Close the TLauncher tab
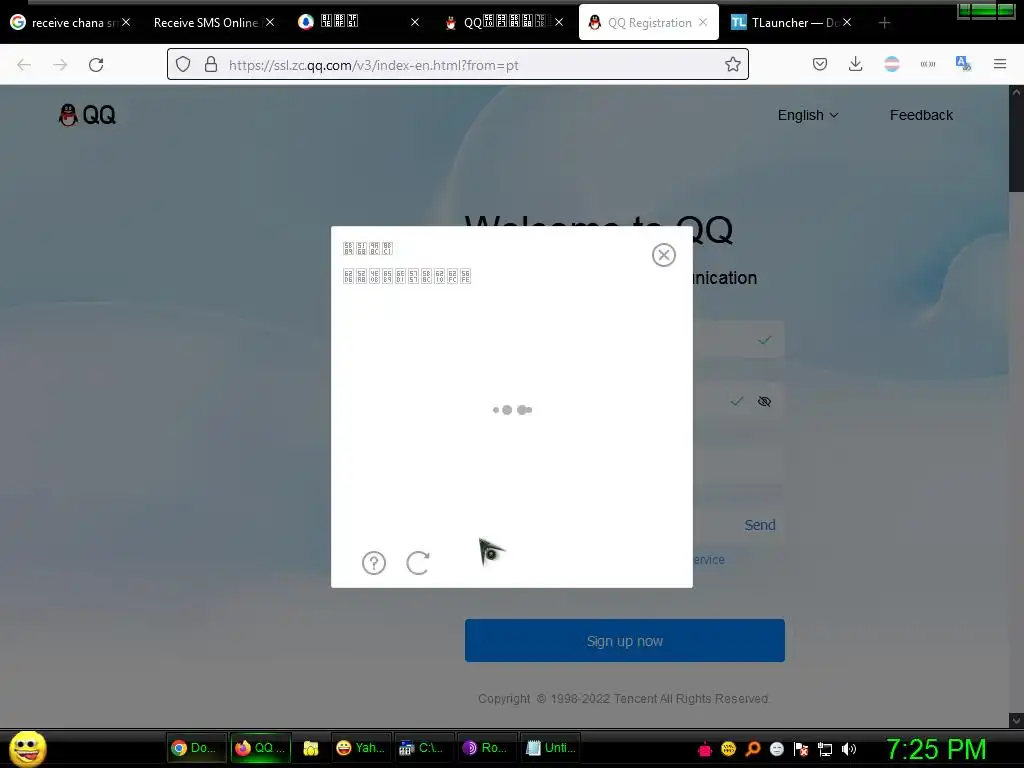Image resolution: width=1024 pixels, height=768 pixels. 847,22
